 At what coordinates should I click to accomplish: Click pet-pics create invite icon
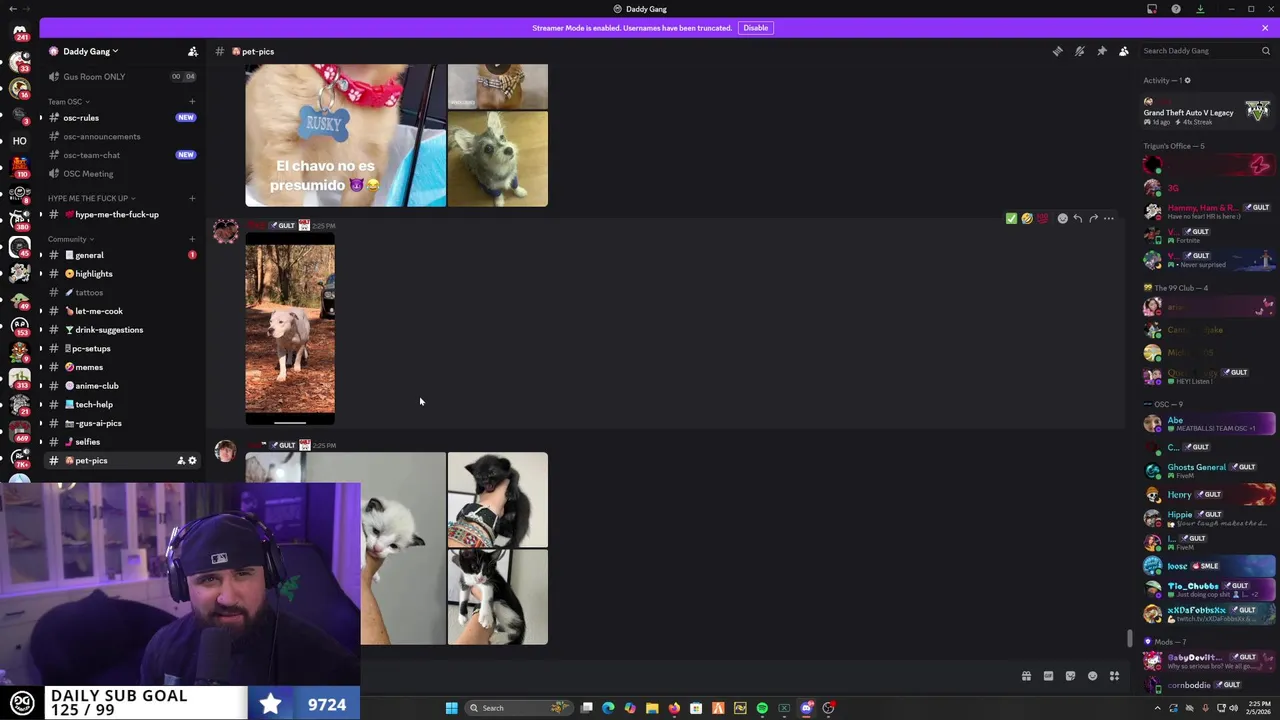tap(181, 461)
